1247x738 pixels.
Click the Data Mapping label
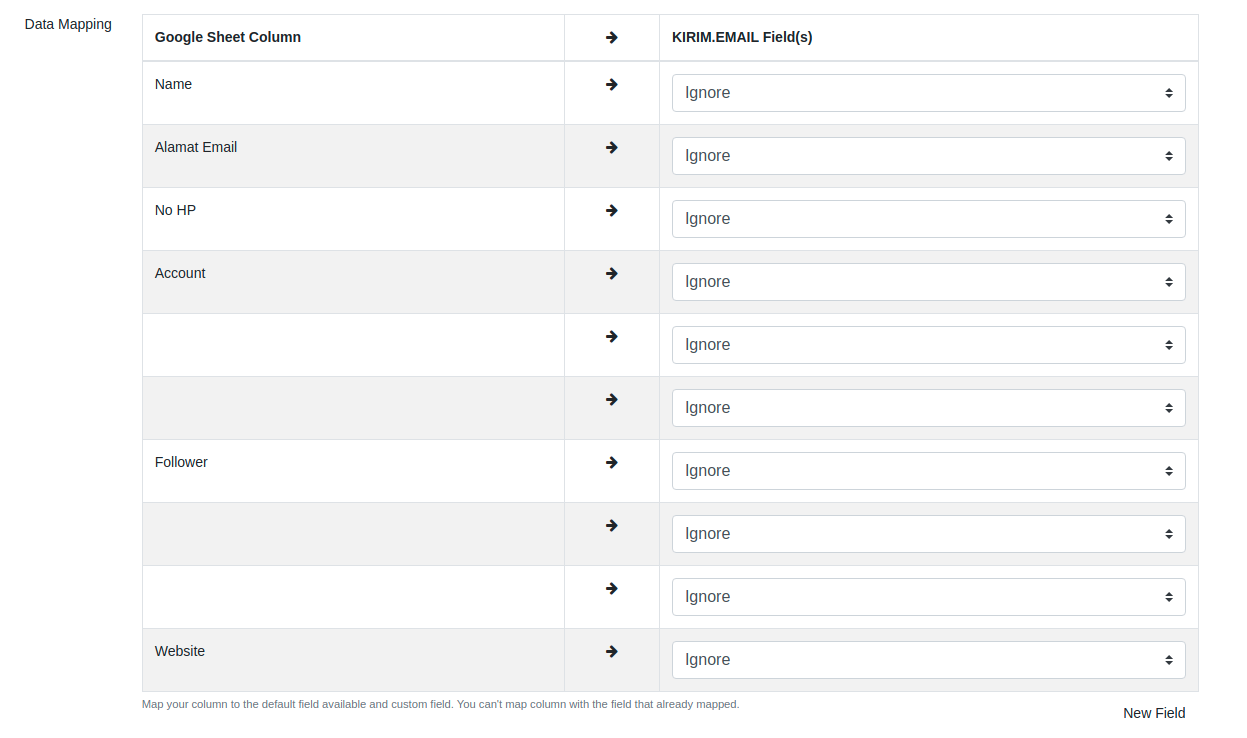click(x=68, y=24)
